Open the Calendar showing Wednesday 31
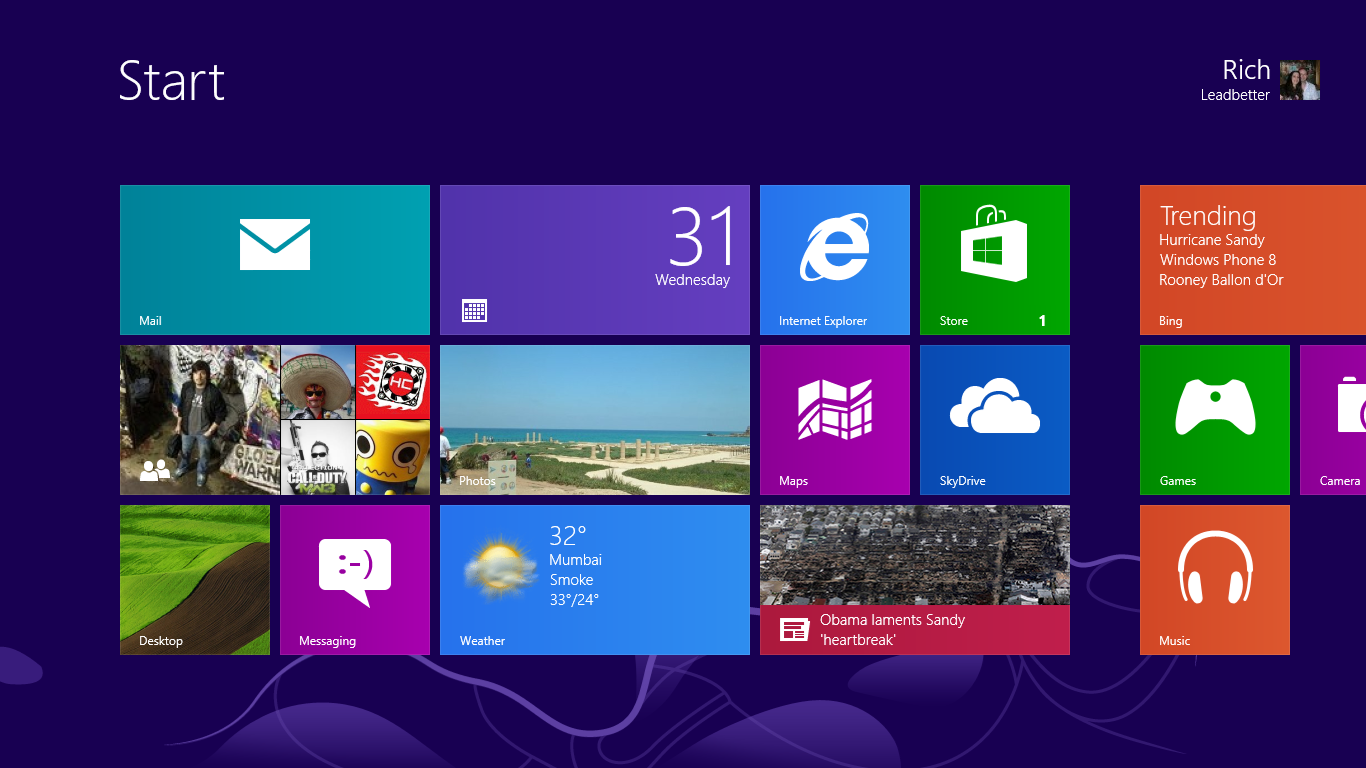This screenshot has height=768, width=1366. pyautogui.click(x=594, y=259)
